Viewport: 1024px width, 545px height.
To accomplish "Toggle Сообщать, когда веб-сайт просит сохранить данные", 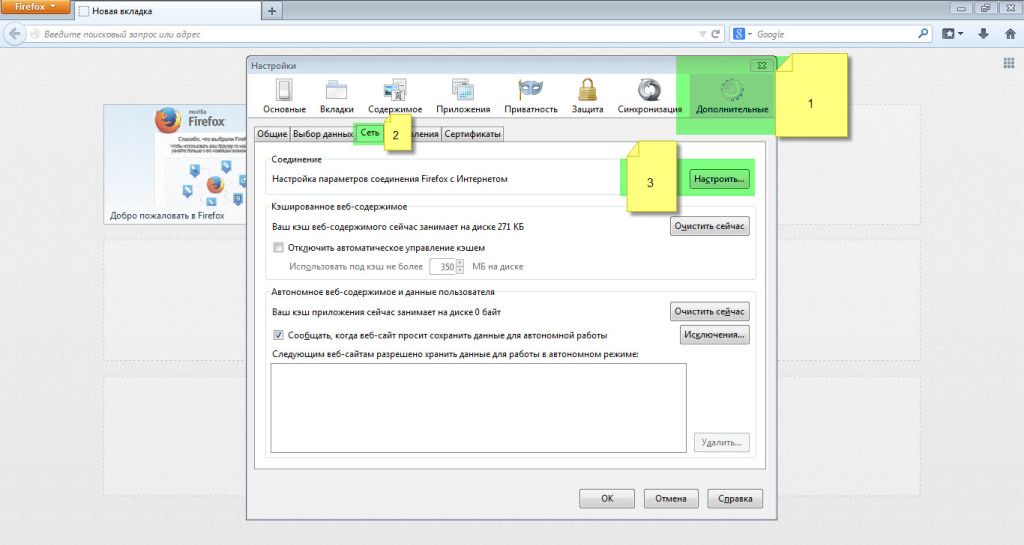I will [278, 335].
